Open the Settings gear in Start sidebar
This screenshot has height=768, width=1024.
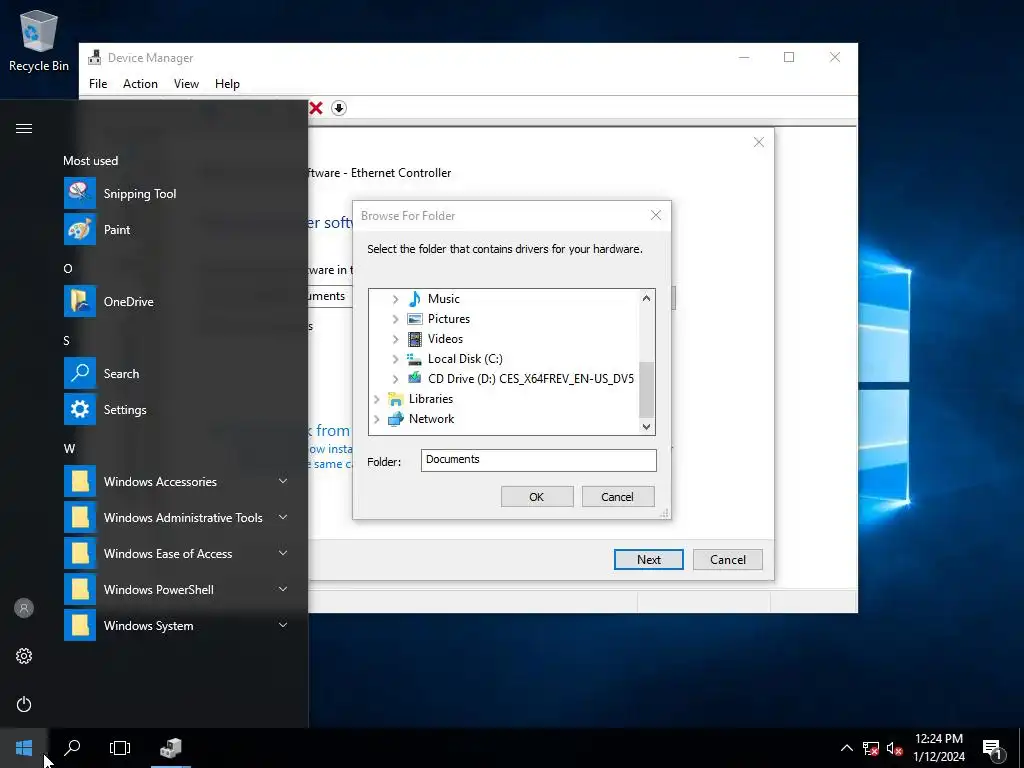pyautogui.click(x=24, y=656)
